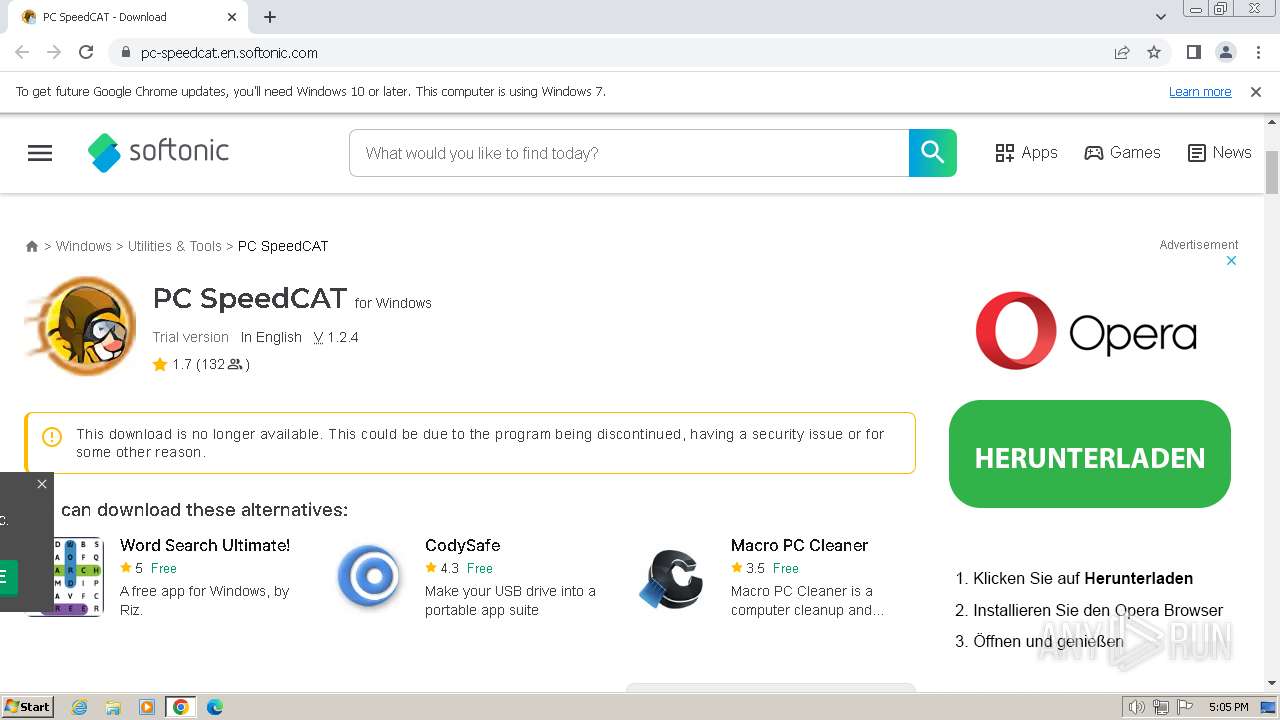Screen dimensions: 1280x720
Task: Reload the current page
Action: coord(86,52)
